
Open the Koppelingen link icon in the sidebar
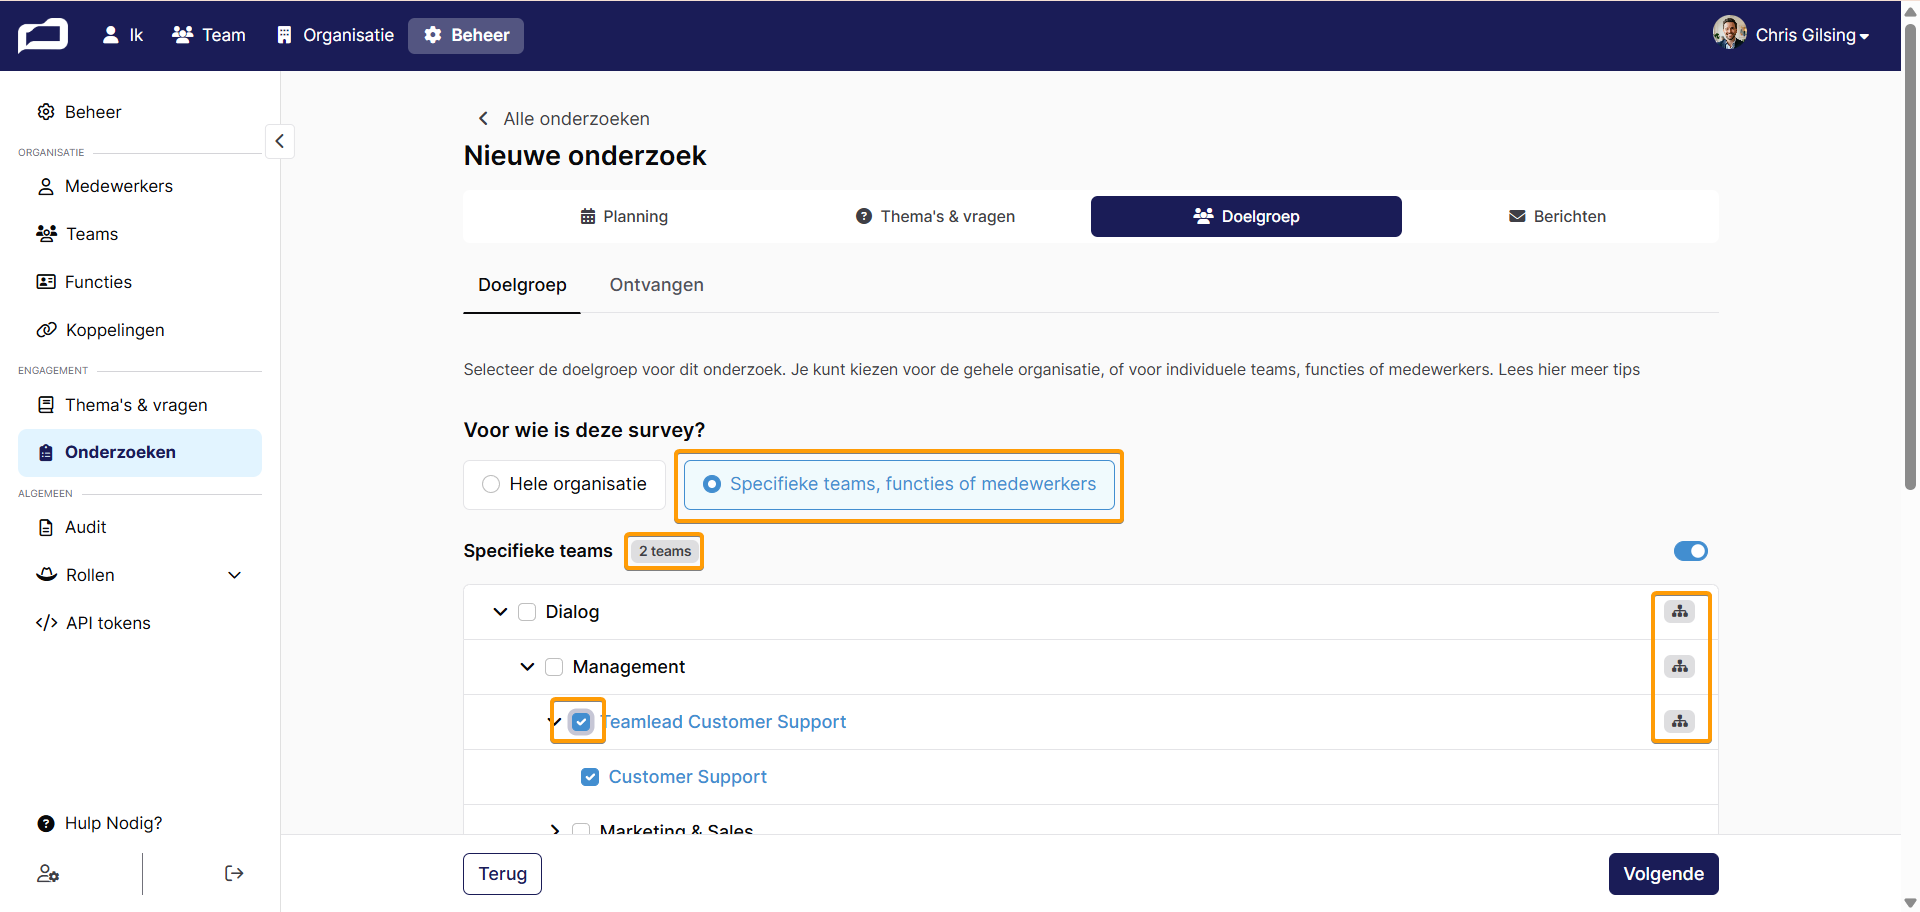point(46,330)
